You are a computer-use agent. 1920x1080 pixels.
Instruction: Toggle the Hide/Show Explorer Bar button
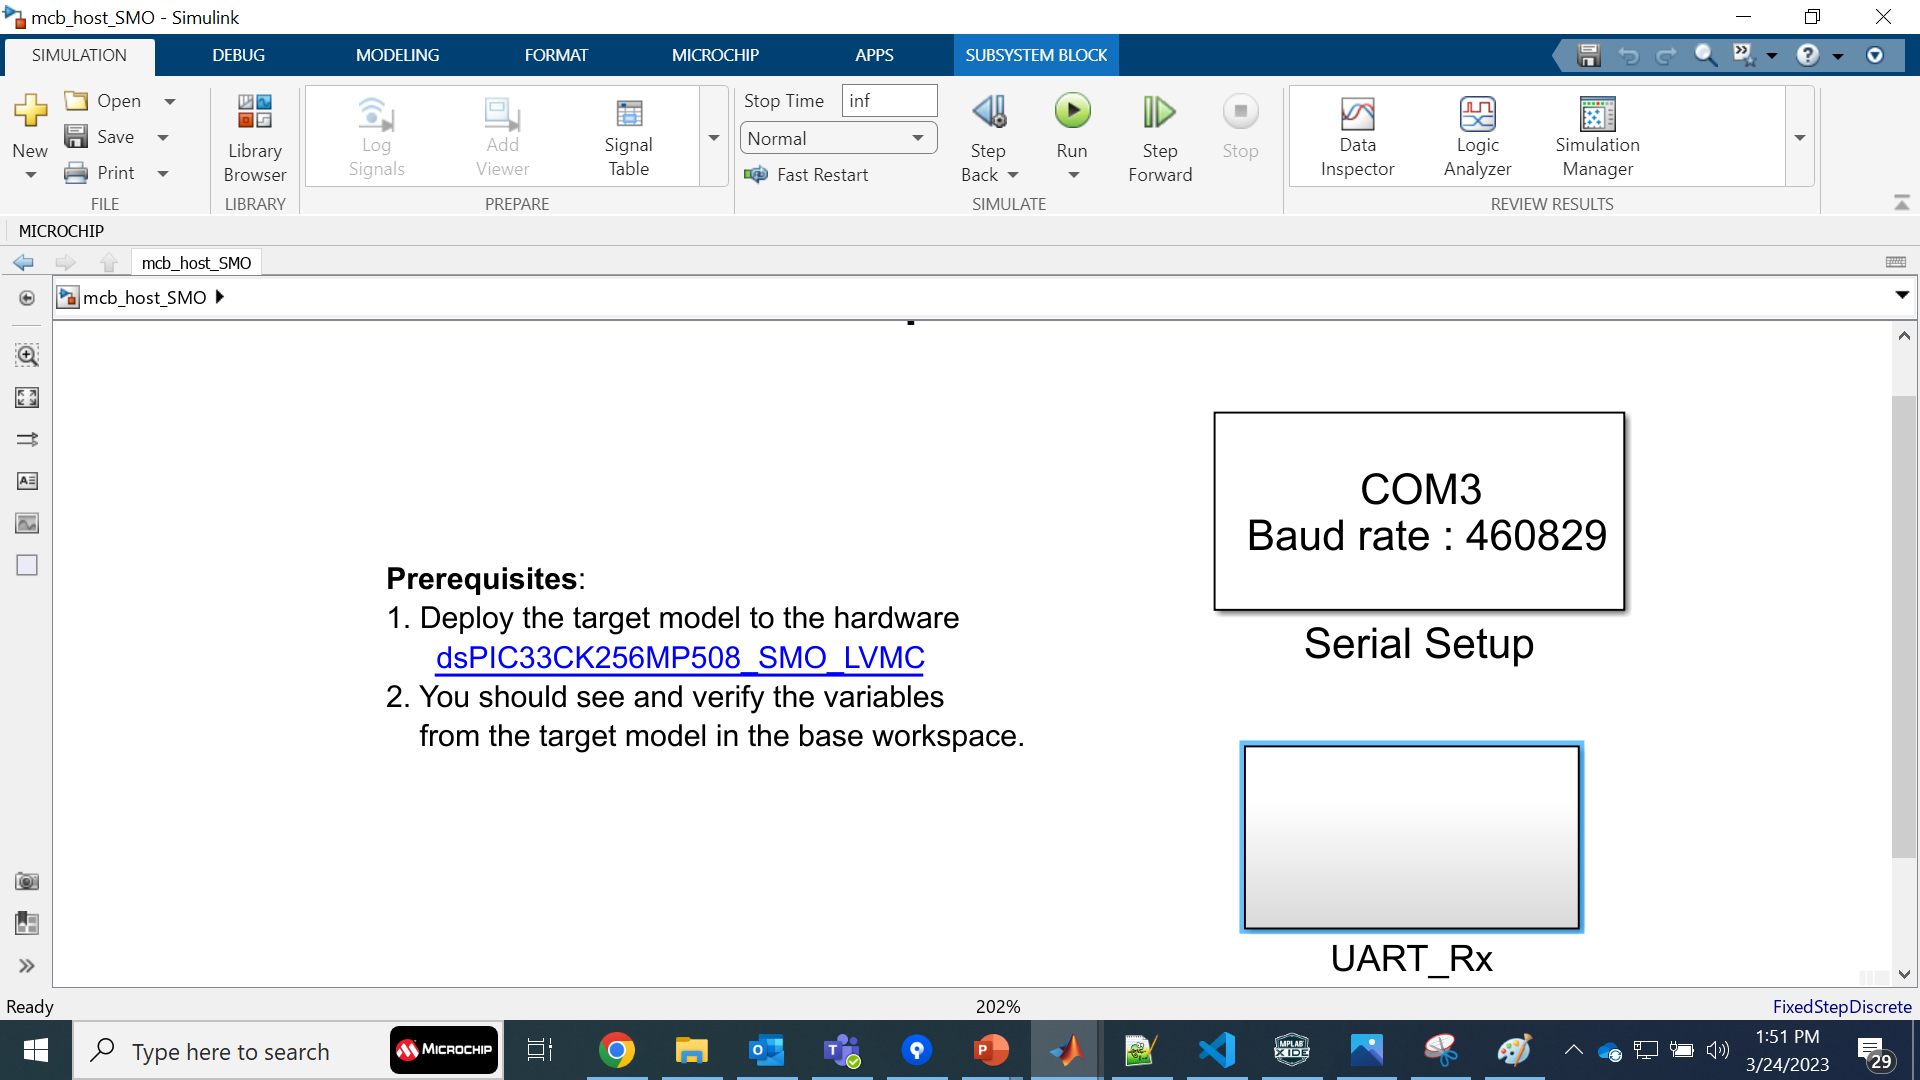[27, 298]
